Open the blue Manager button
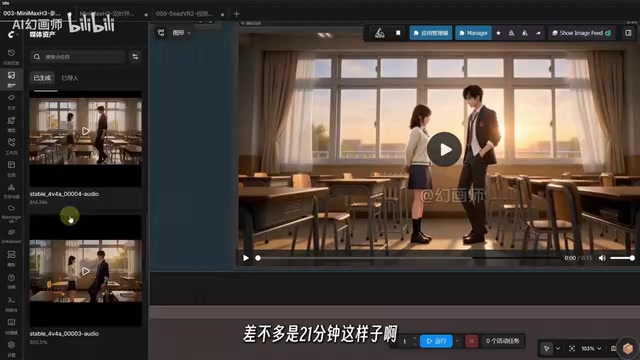Viewport: 640px width, 360px height. tap(473, 33)
